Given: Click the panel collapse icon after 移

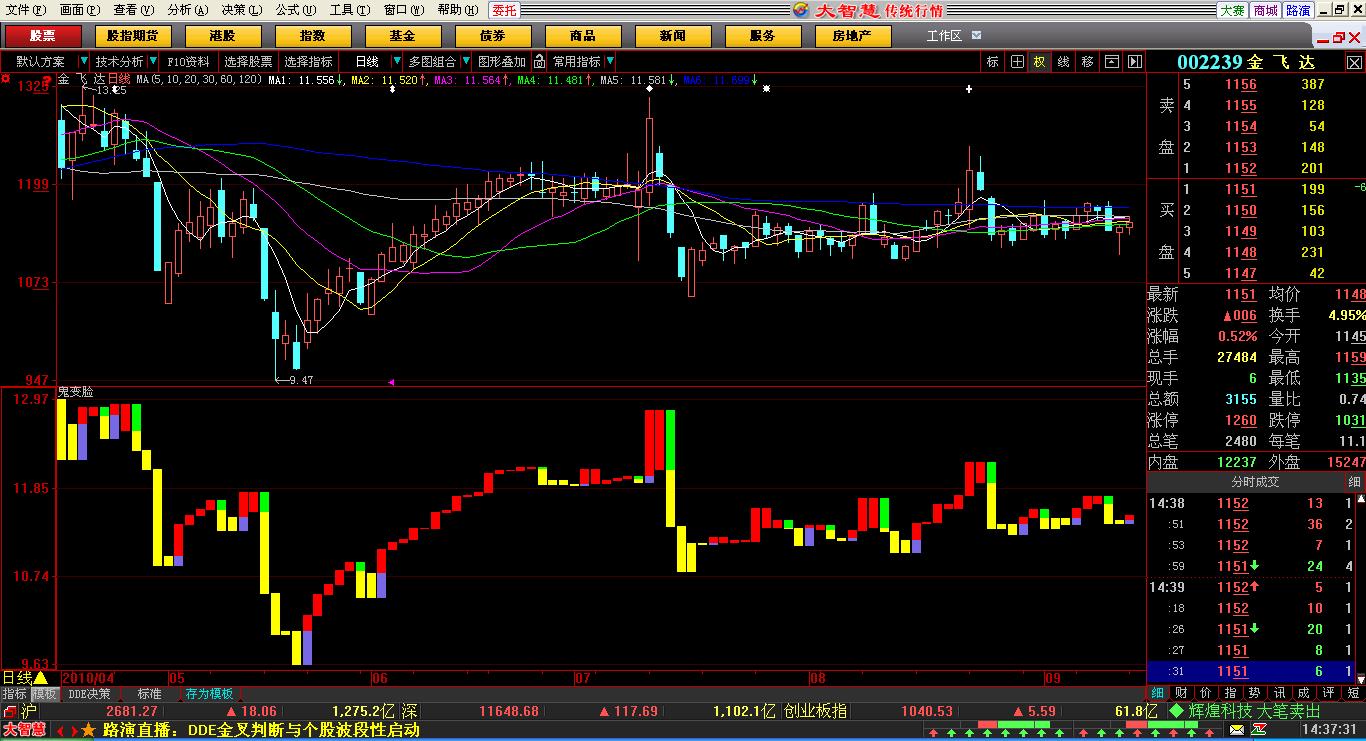Looking at the screenshot, I should click(1111, 62).
